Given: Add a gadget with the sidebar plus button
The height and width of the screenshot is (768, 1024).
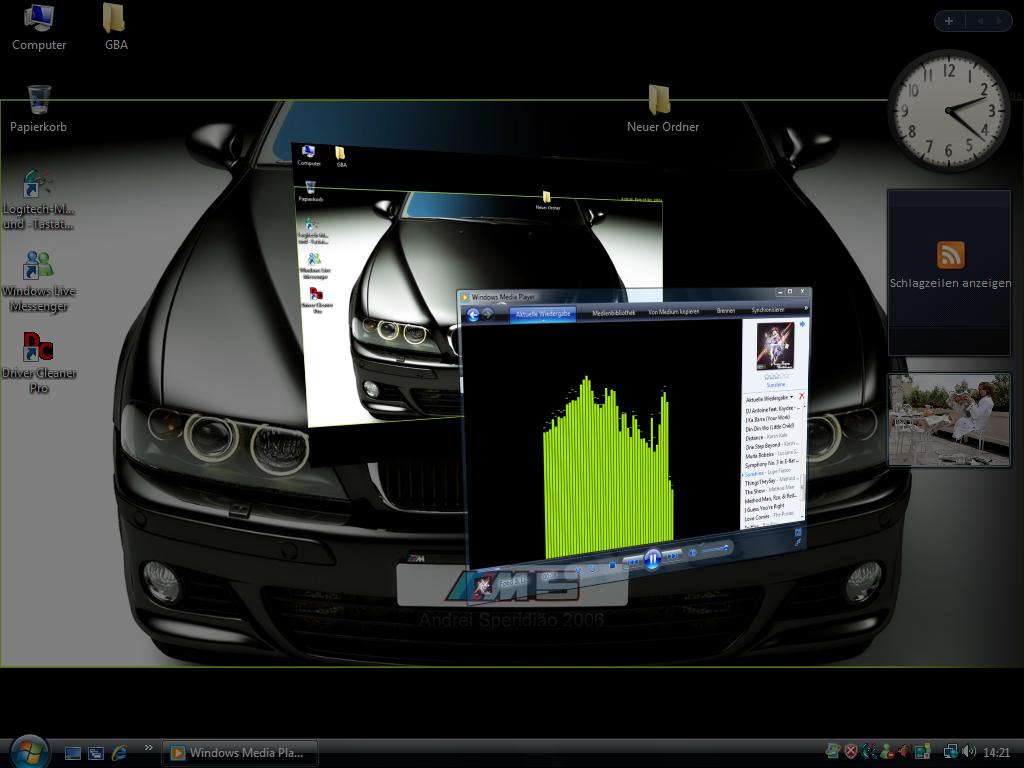Looking at the screenshot, I should coord(948,21).
